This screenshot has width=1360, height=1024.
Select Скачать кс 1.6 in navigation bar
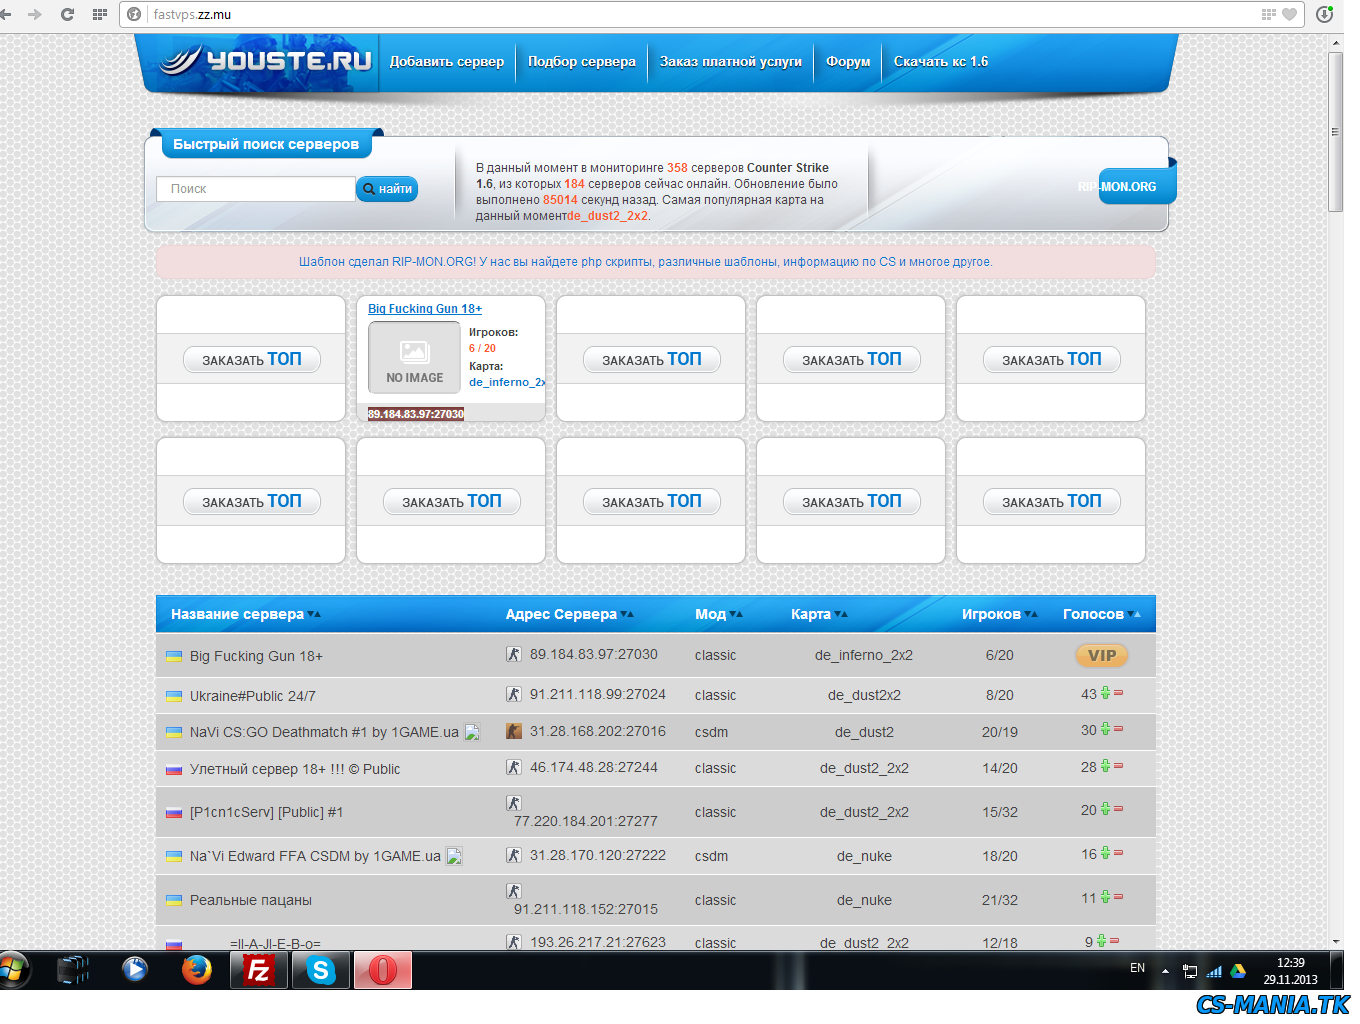(x=940, y=61)
